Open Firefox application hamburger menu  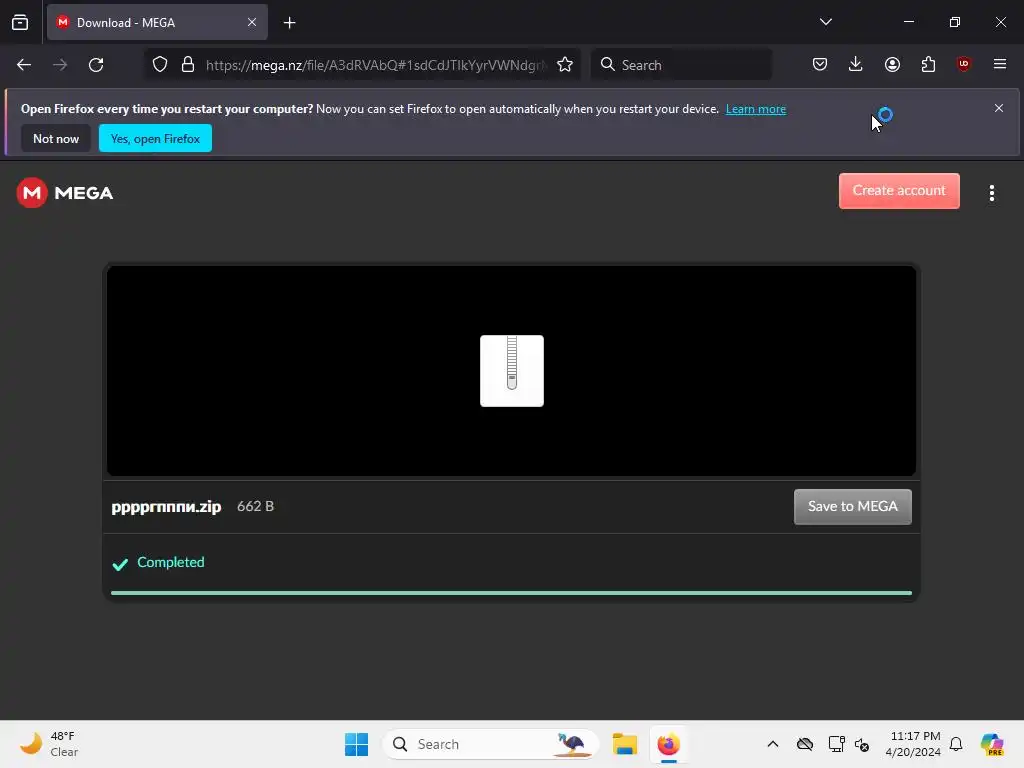[1000, 64]
